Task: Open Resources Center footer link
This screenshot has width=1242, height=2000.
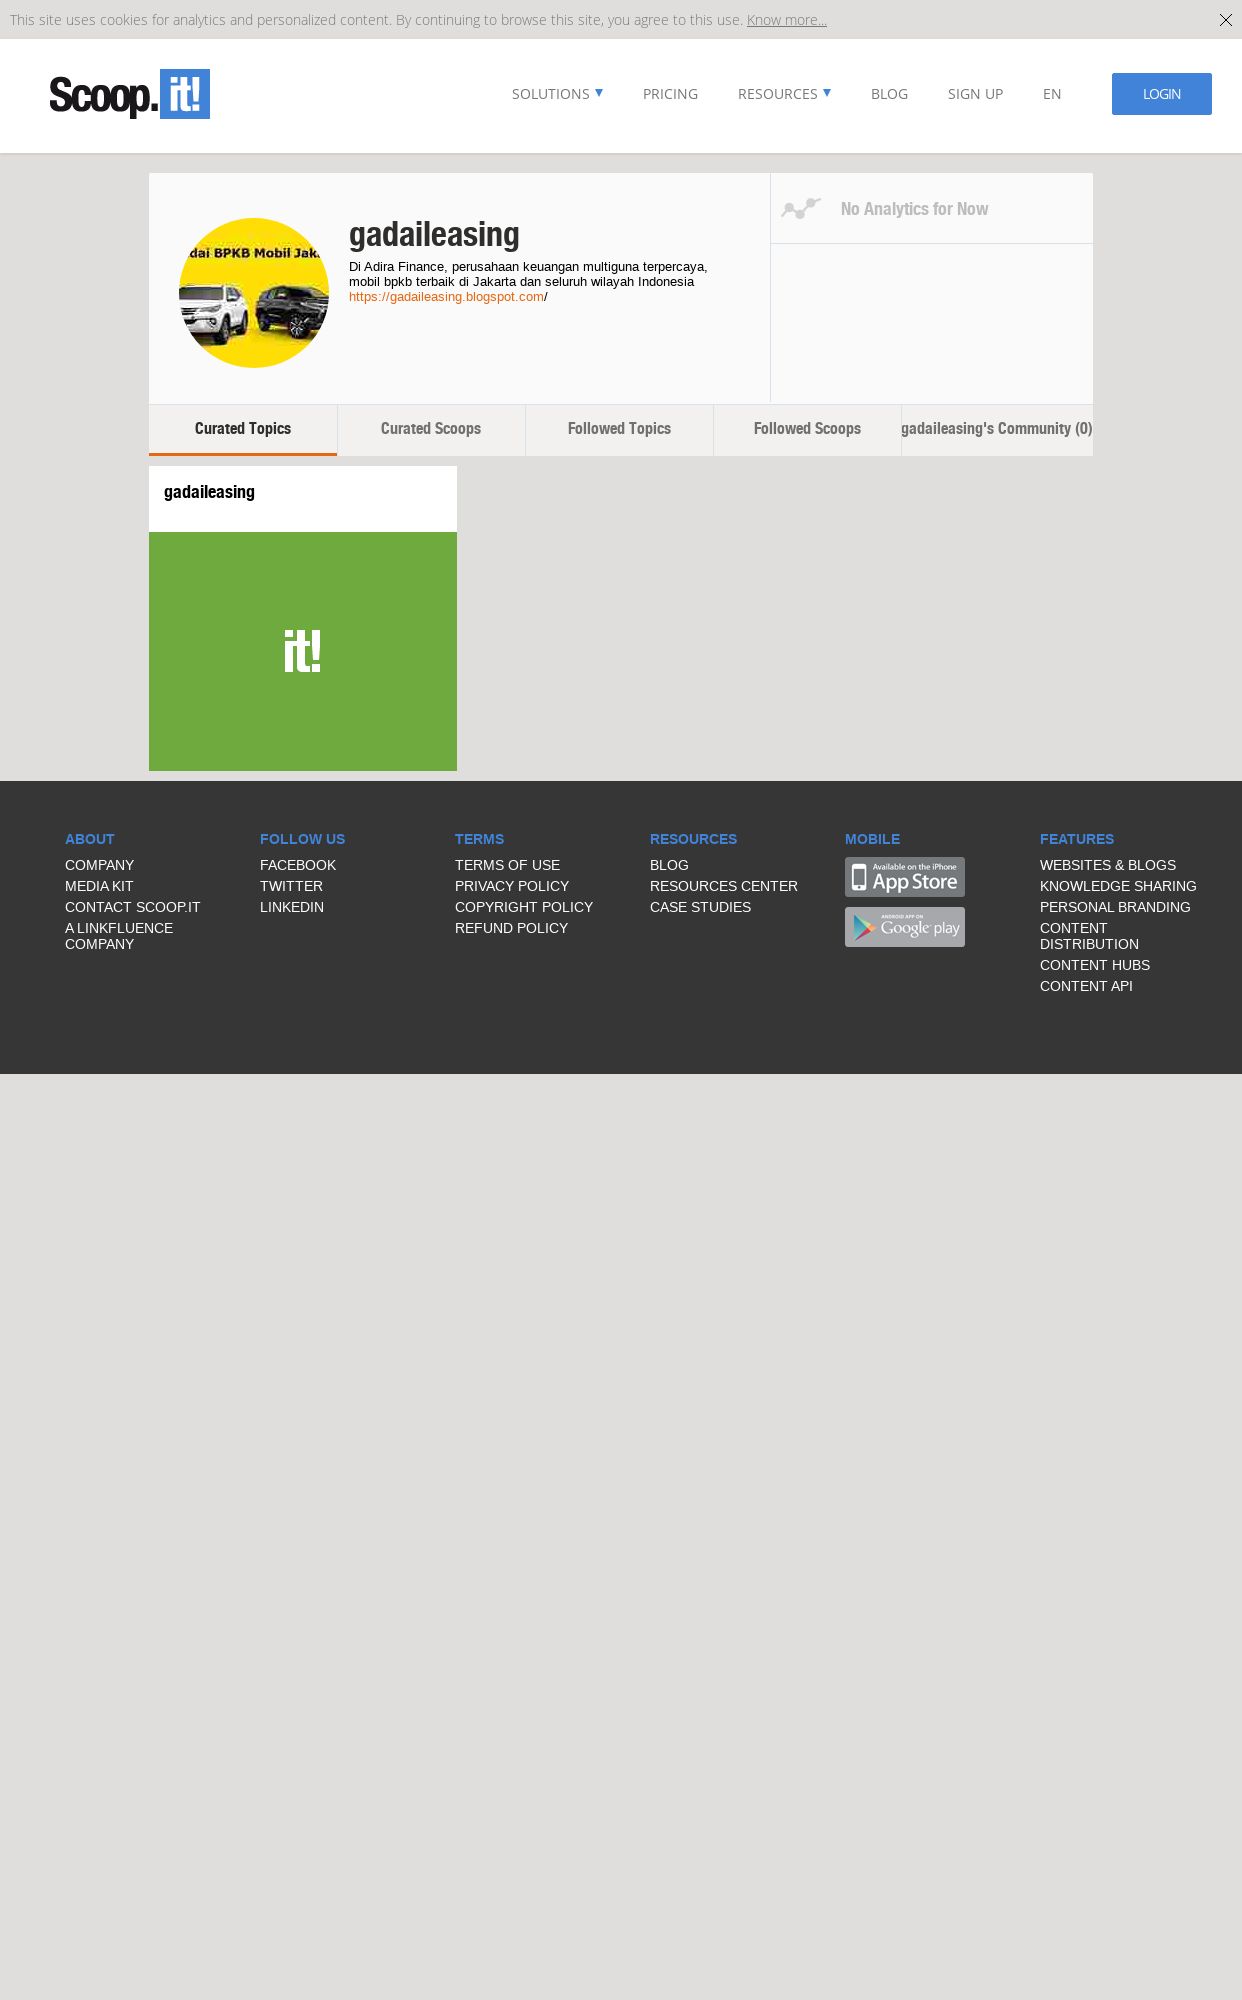Action: click(x=724, y=886)
